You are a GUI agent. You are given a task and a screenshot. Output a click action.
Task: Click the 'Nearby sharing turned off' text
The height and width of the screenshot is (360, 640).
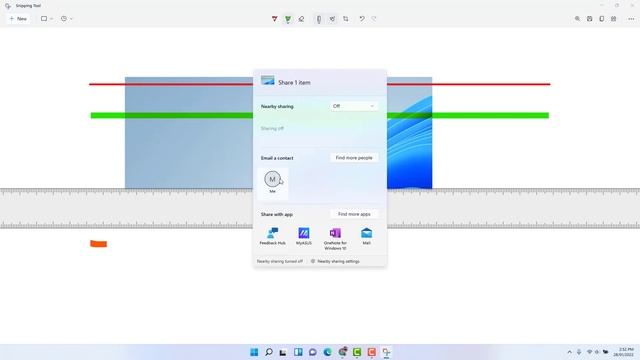tap(280, 261)
